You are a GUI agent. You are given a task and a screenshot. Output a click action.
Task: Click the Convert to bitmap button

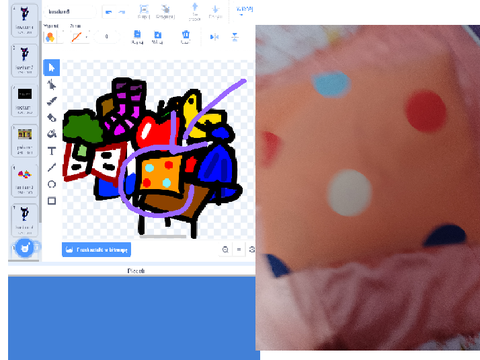96,250
